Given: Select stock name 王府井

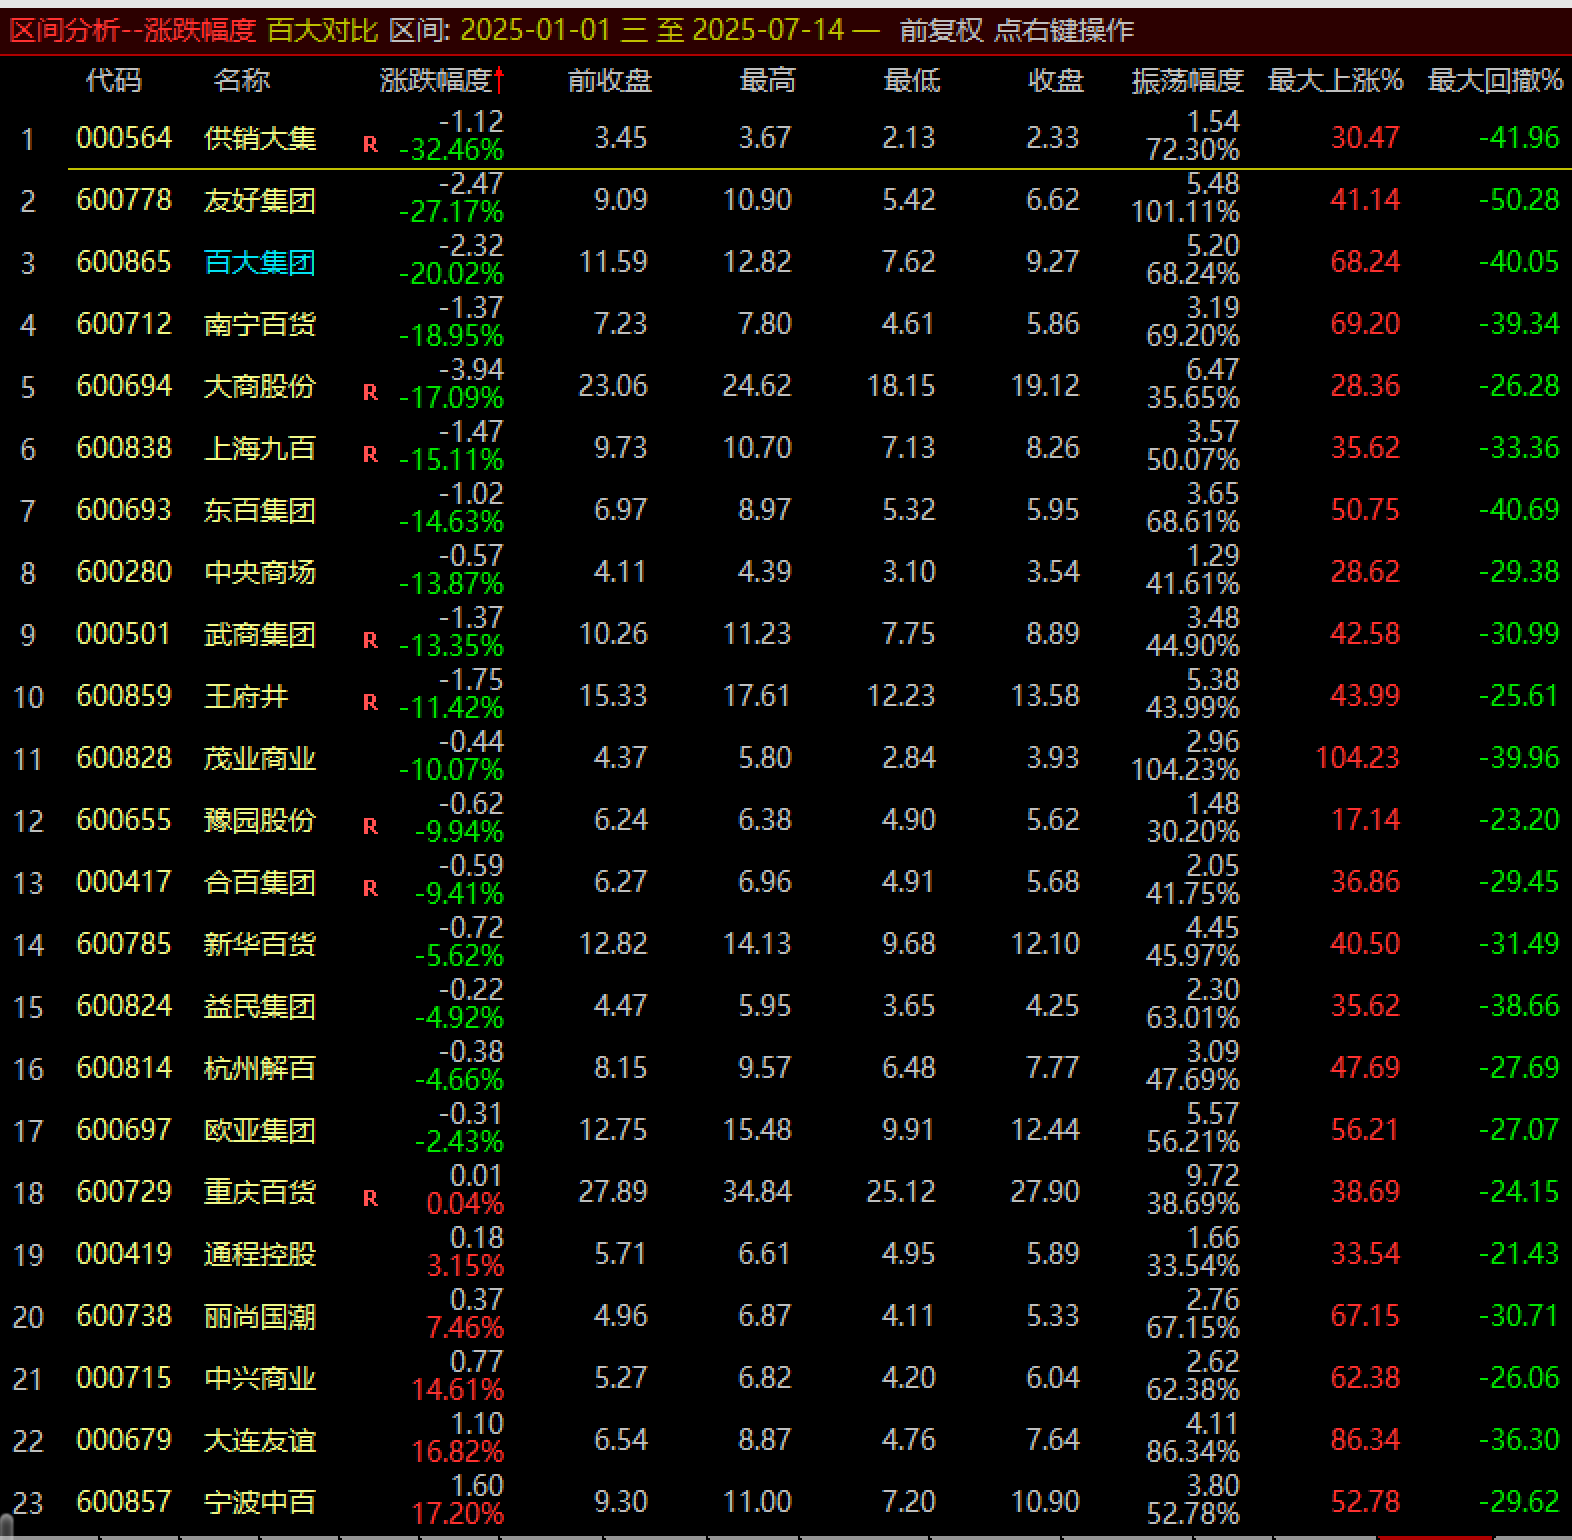Looking at the screenshot, I should (246, 696).
